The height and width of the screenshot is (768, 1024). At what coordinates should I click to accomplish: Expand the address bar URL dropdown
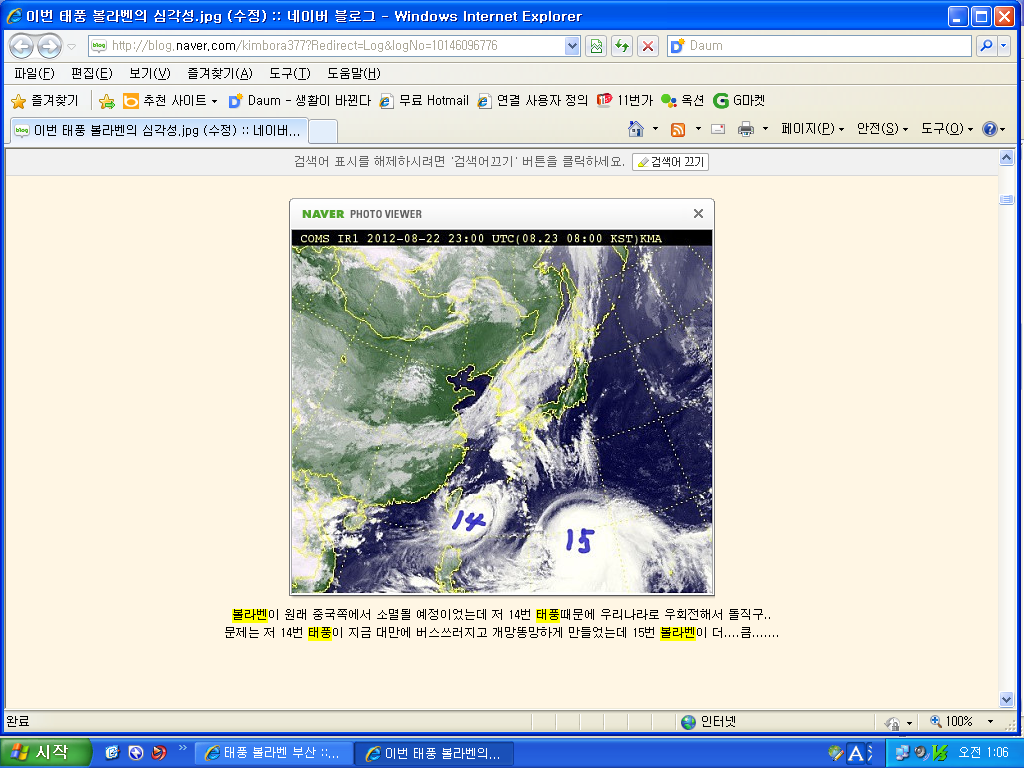click(x=572, y=46)
